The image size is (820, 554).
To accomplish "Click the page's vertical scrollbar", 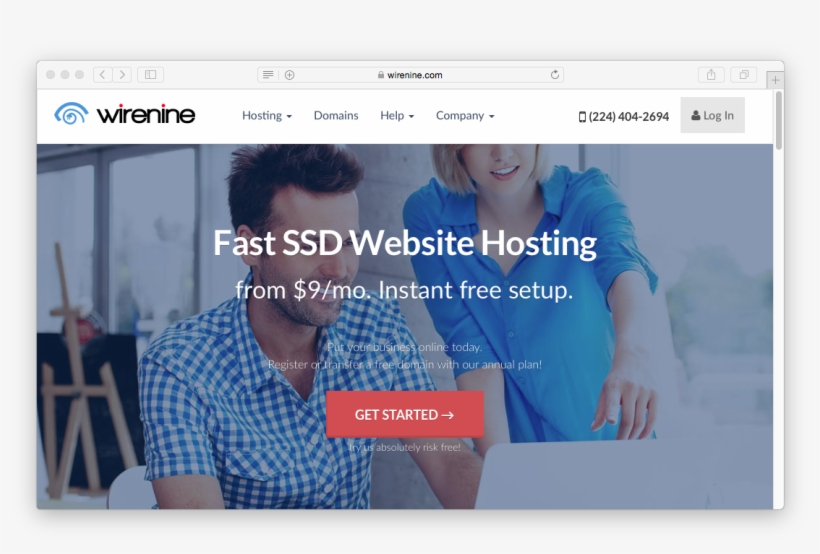I will (778, 121).
